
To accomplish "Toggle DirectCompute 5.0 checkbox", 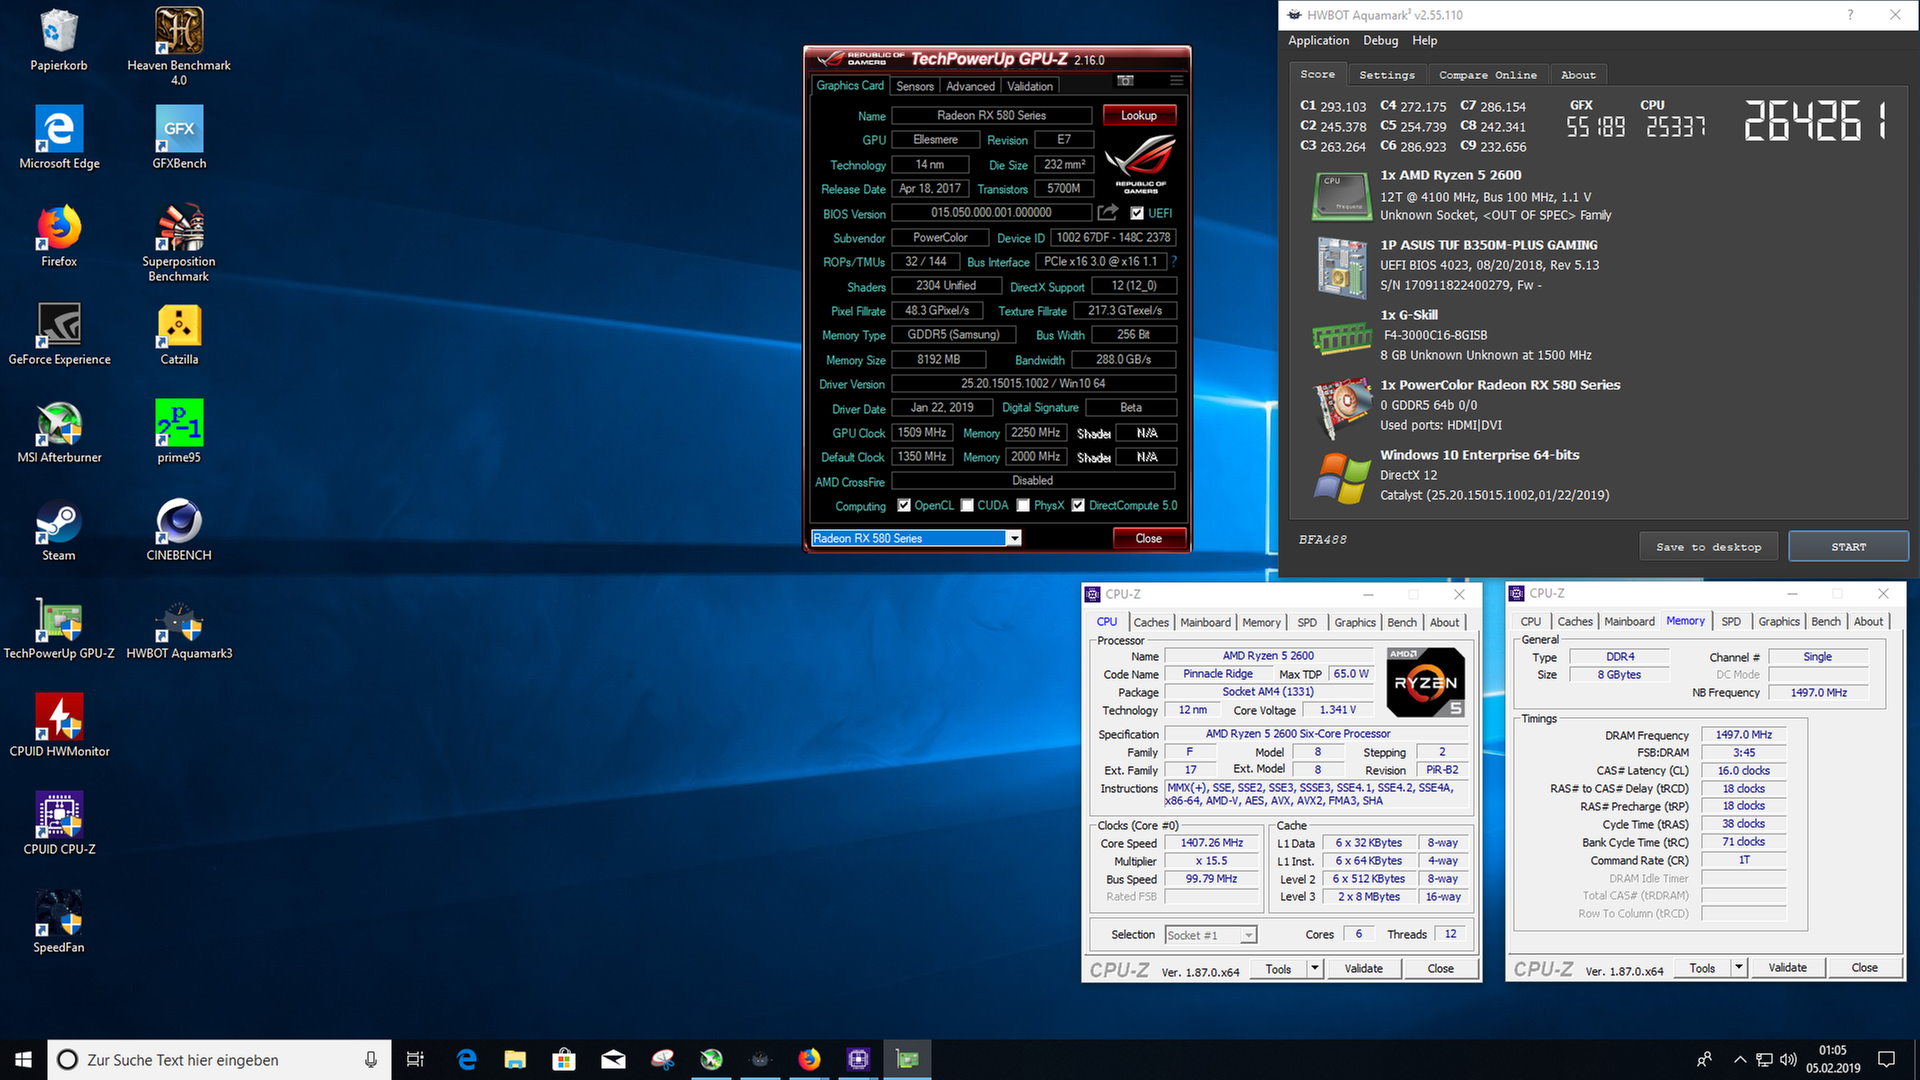I will 1078,505.
